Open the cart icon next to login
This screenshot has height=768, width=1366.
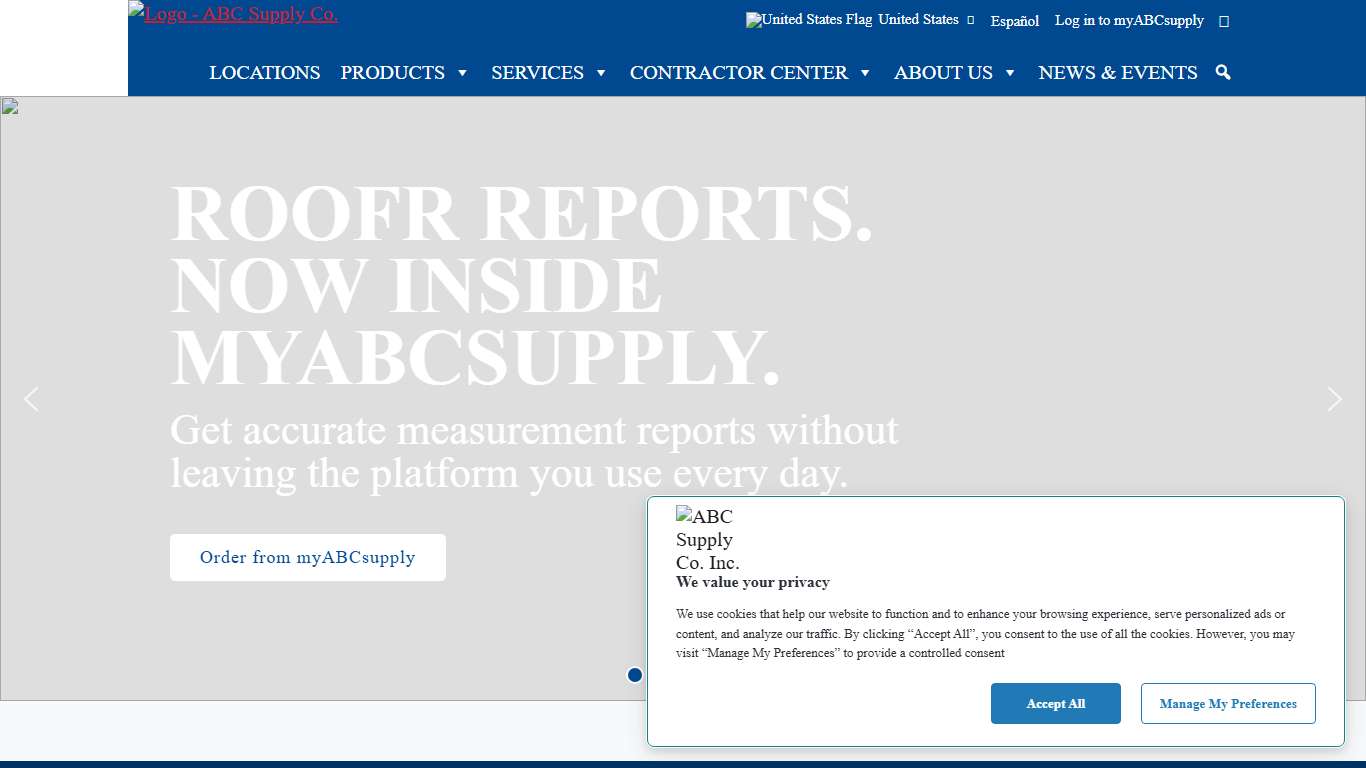point(1224,20)
